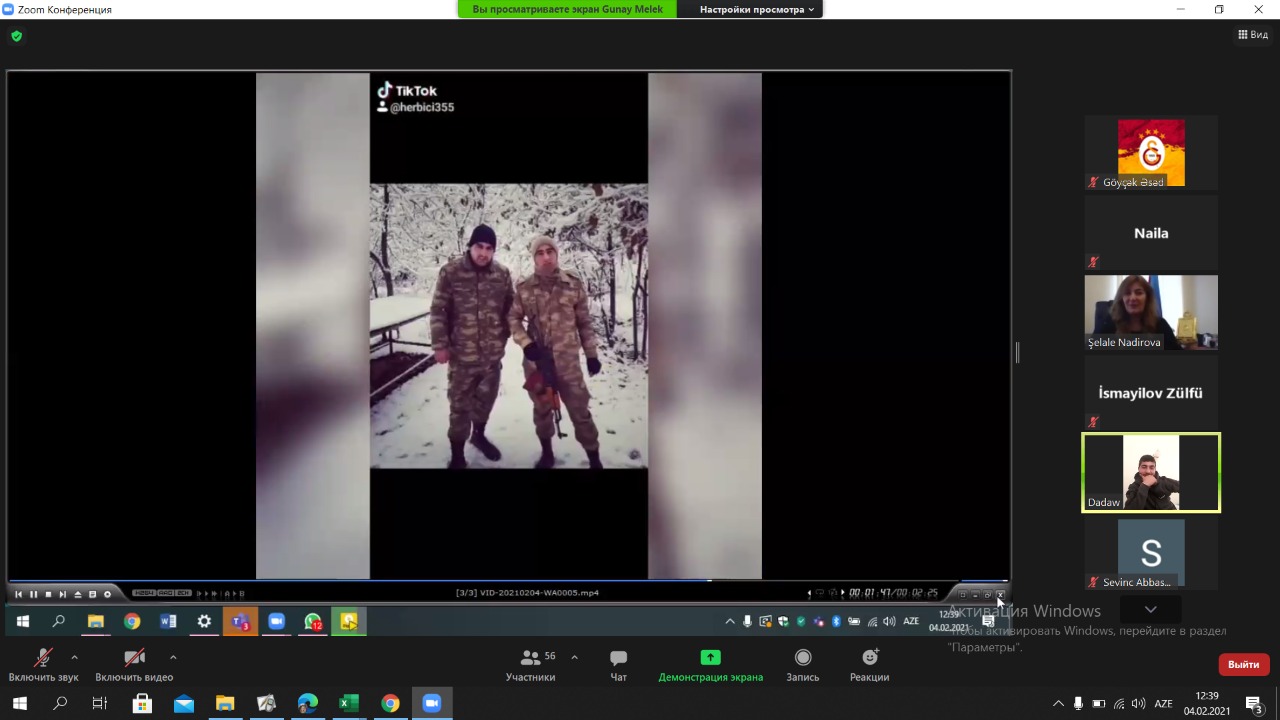
Task: Open Settings gear on shared screen taskbar
Action: pos(204,621)
